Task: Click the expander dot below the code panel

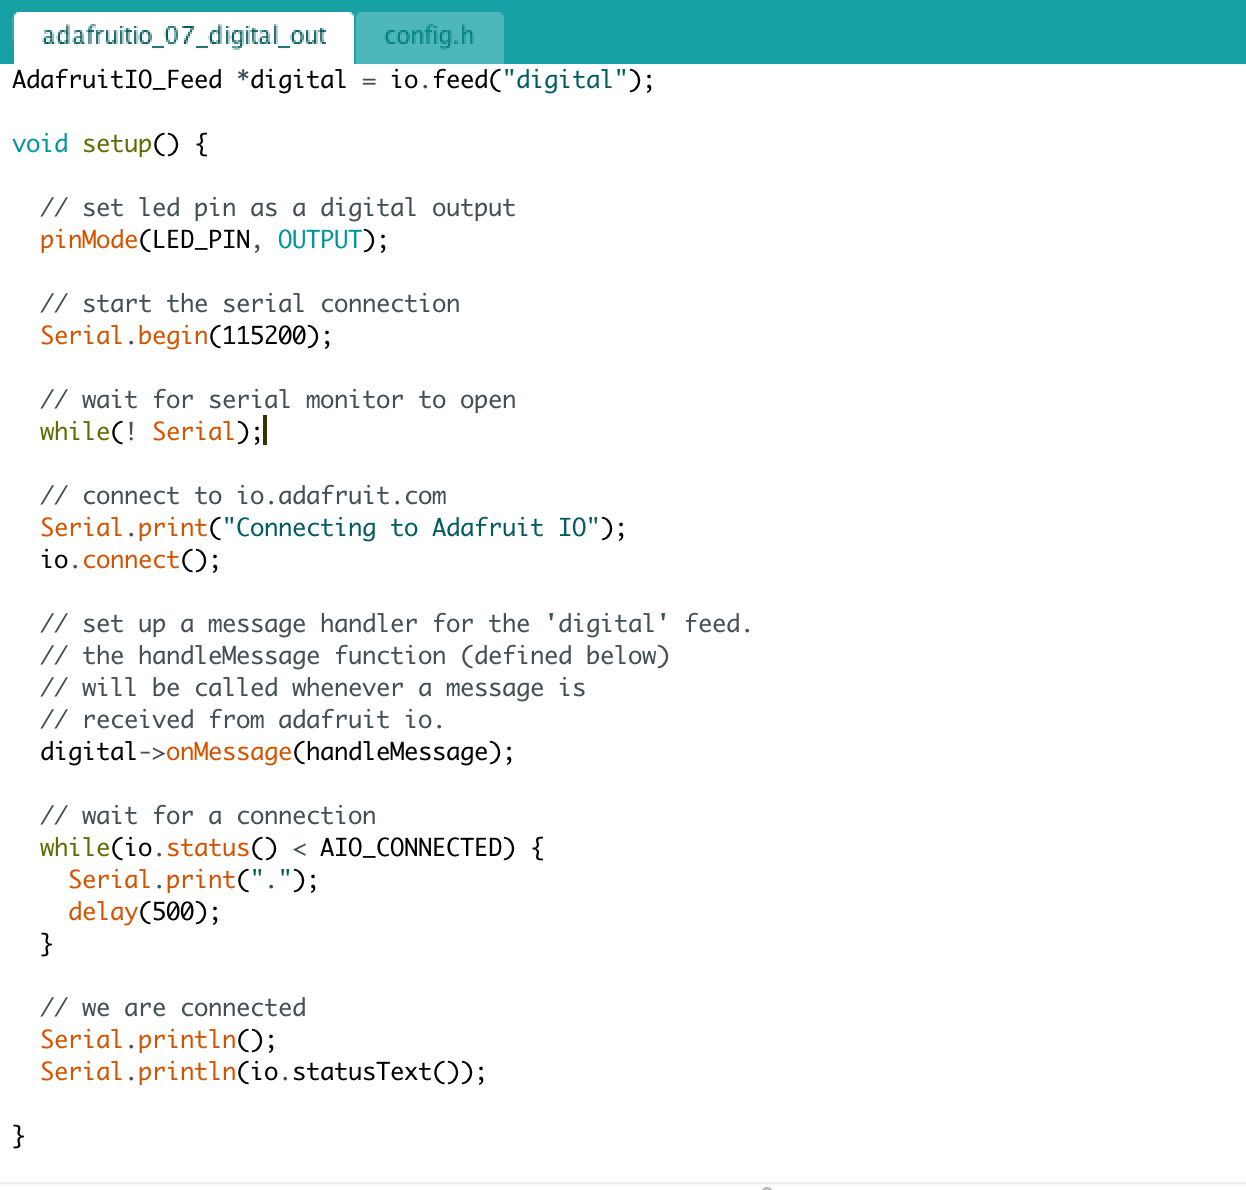Action: 766,1186
